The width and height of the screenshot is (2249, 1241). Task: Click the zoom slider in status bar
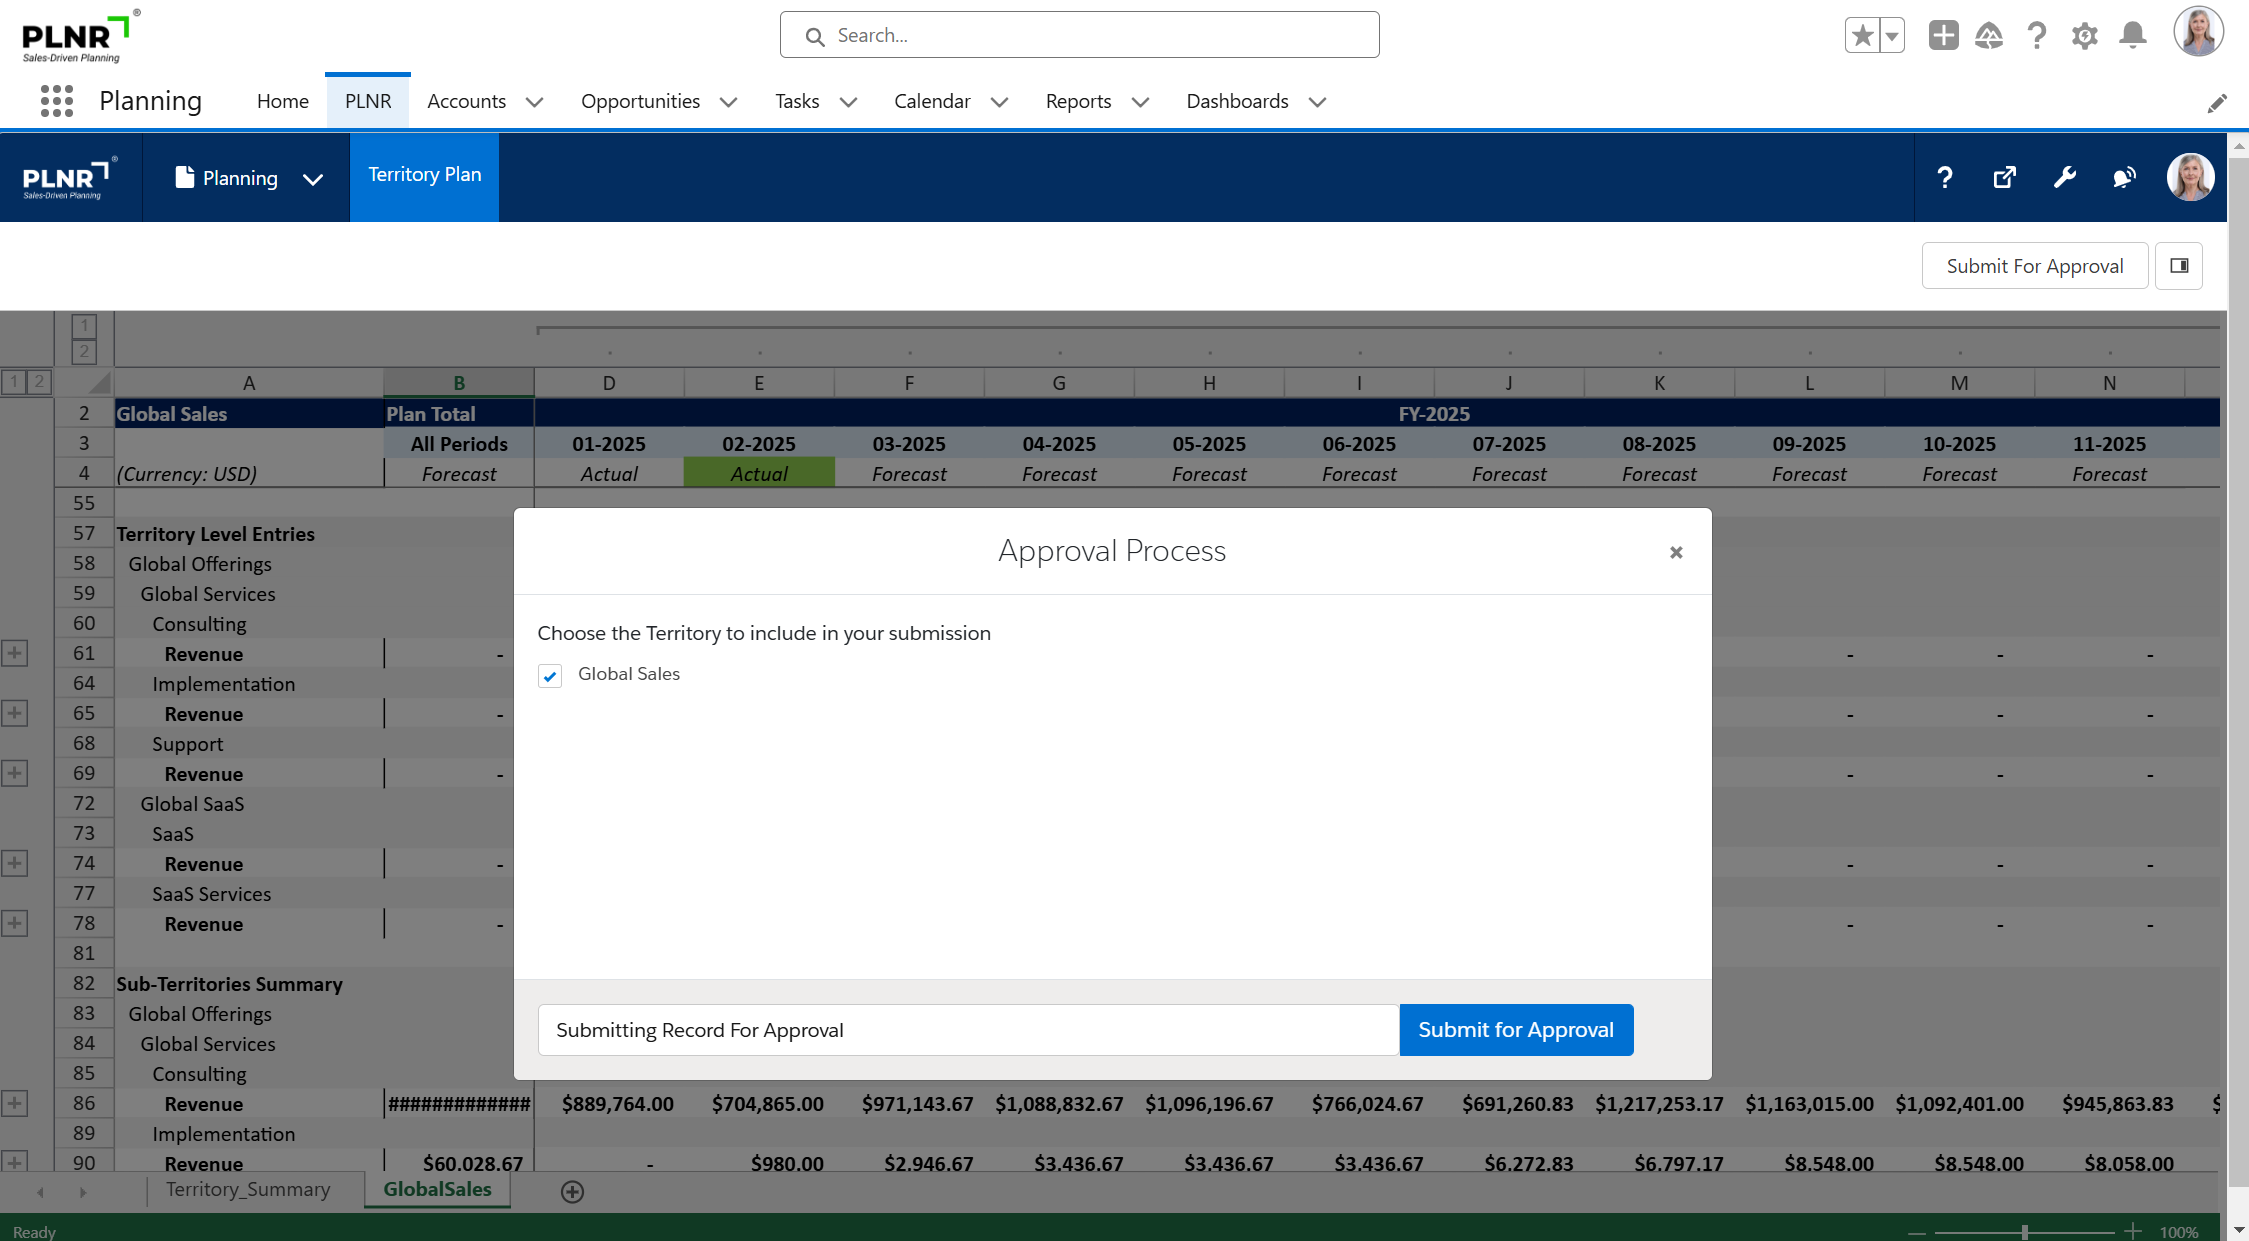(x=2024, y=1232)
